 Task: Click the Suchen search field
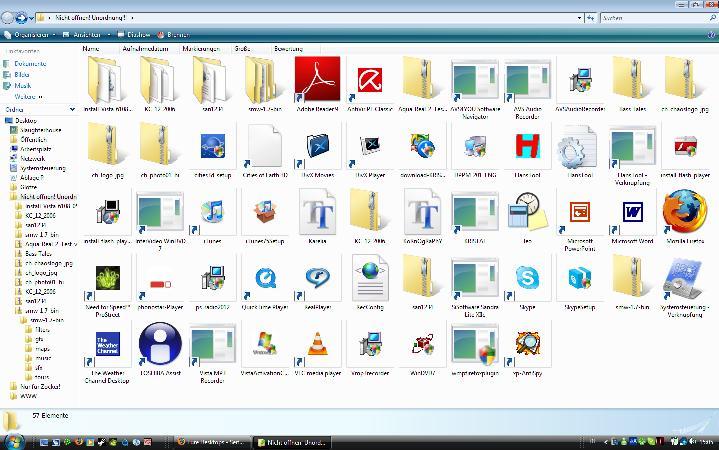(655, 18)
